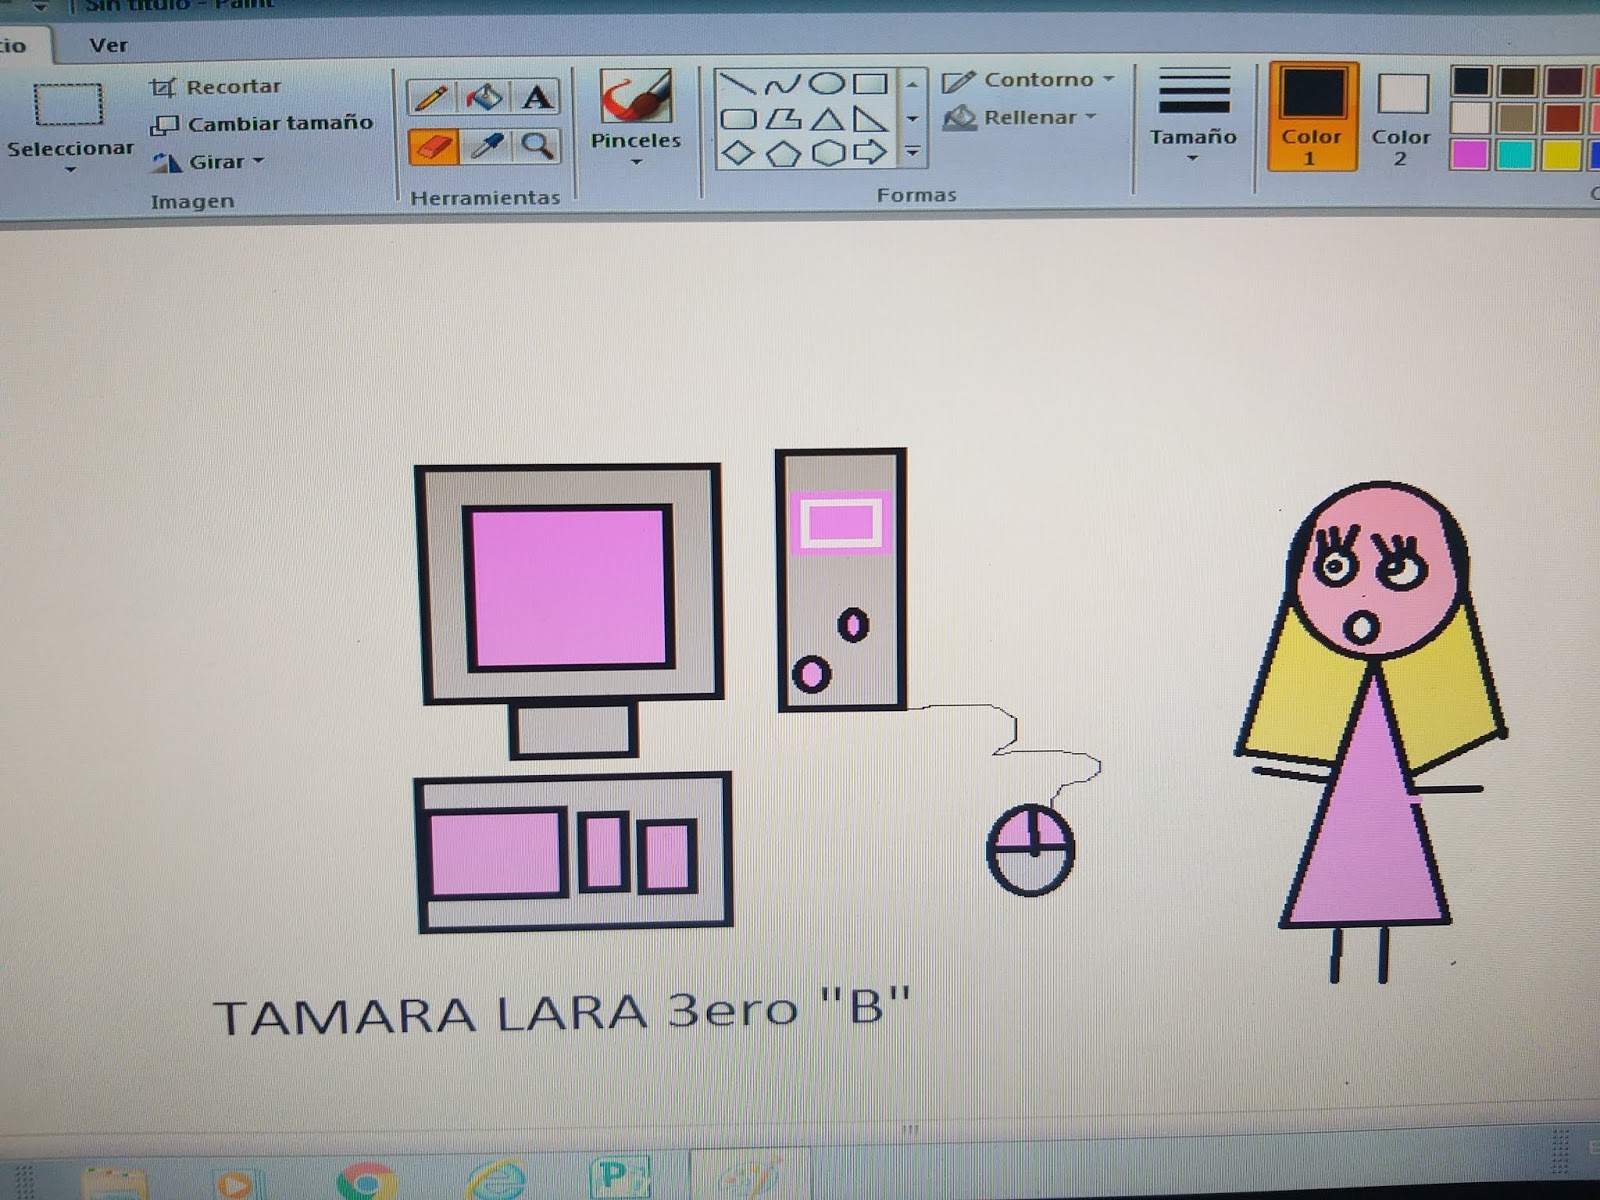Open the Girar rotate menu
The height and width of the screenshot is (1200, 1600).
[x=220, y=161]
